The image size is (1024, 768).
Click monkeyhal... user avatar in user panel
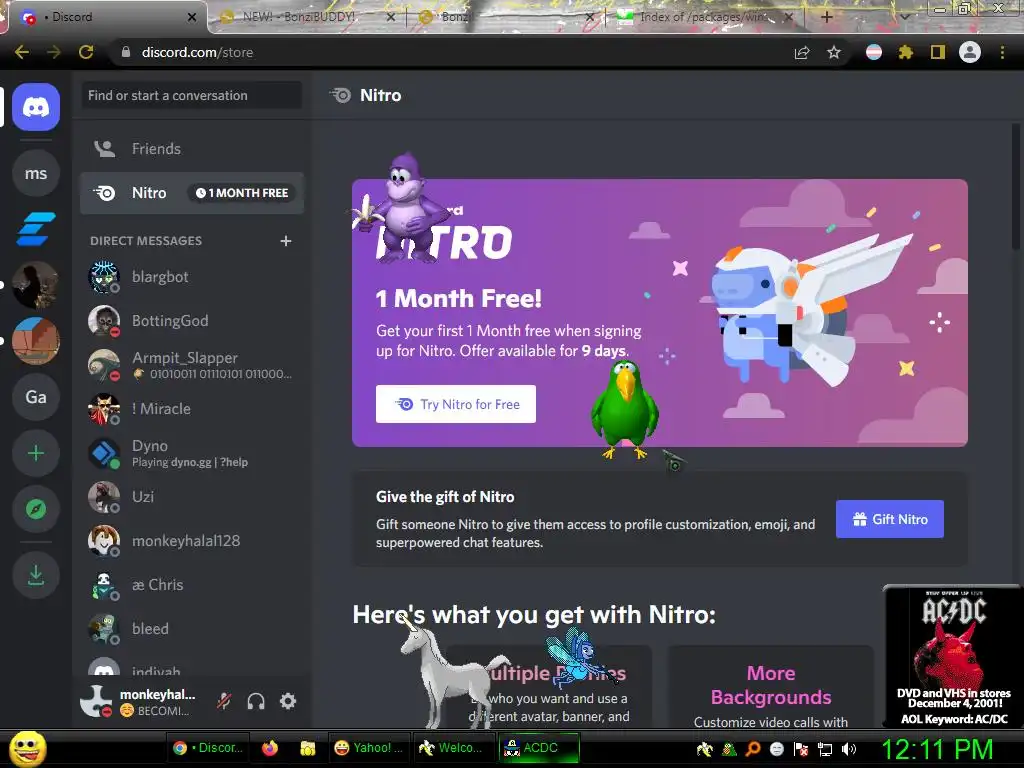(x=97, y=701)
